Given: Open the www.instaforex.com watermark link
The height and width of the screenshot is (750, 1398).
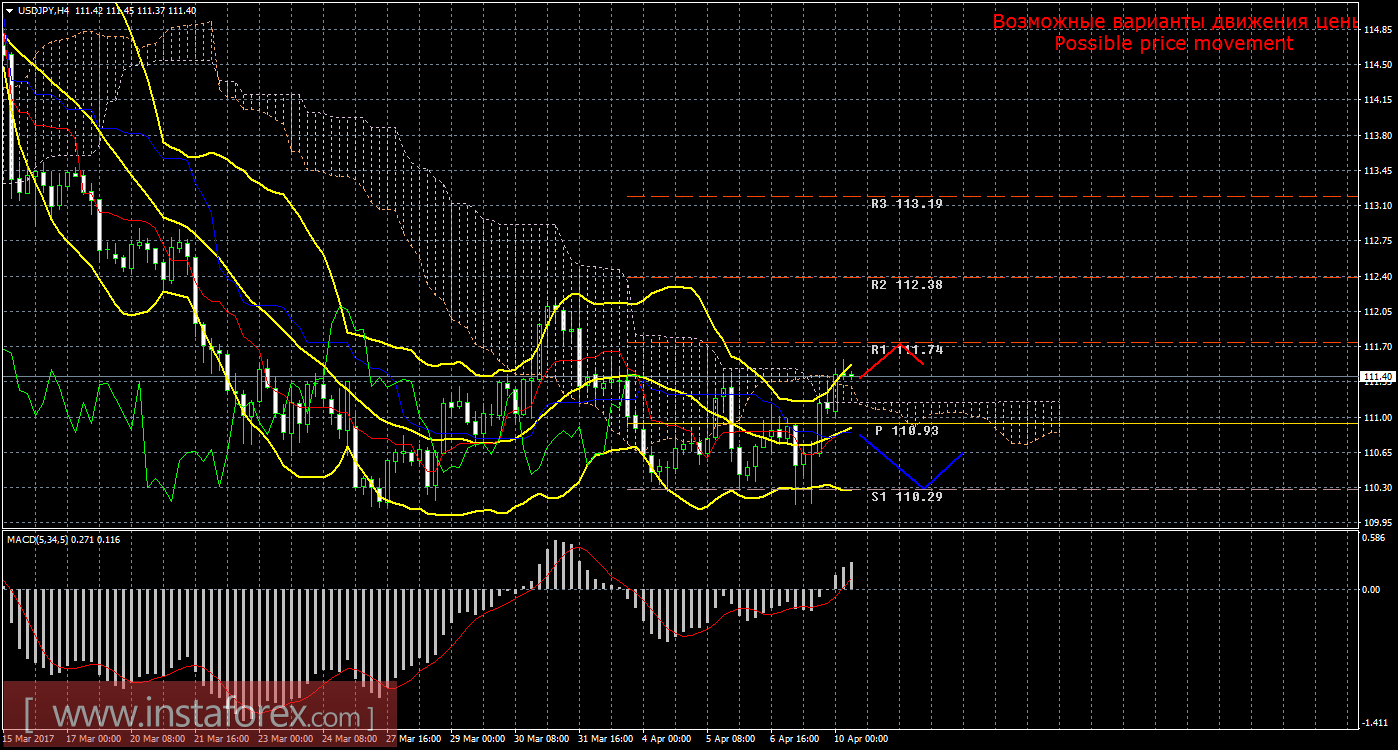Looking at the screenshot, I should [x=200, y=717].
